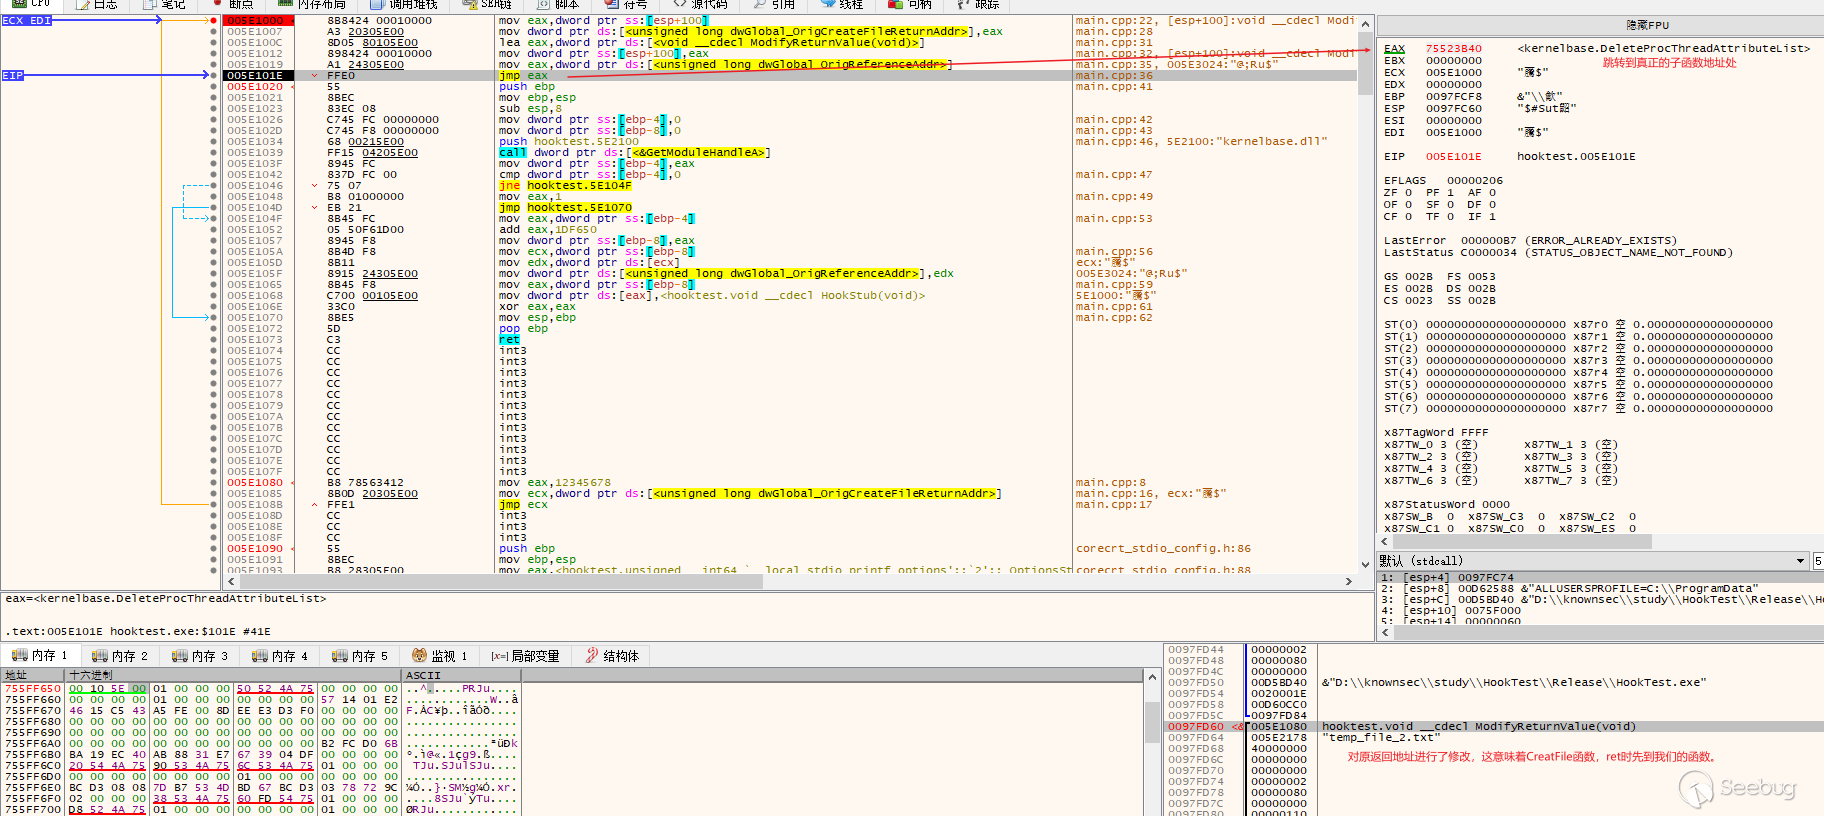Select the EAX register value 75523B40

click(1453, 48)
